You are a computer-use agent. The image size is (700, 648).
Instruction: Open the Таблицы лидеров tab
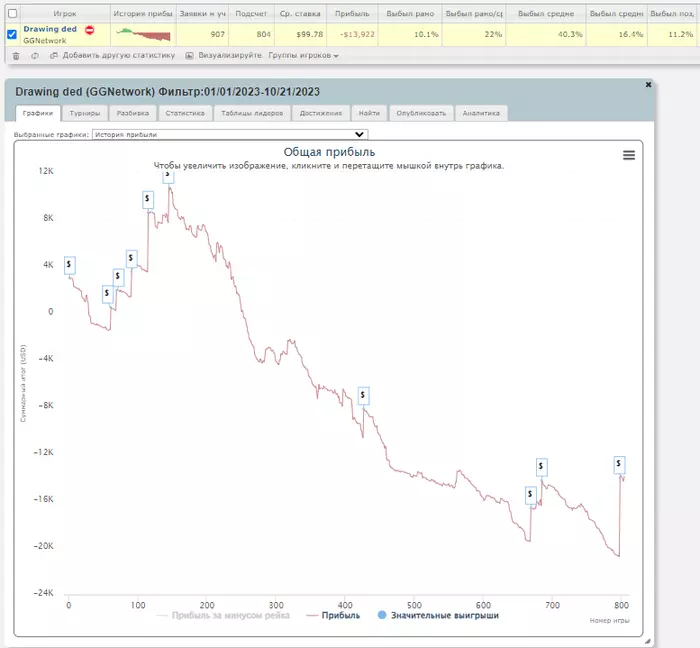click(252, 113)
